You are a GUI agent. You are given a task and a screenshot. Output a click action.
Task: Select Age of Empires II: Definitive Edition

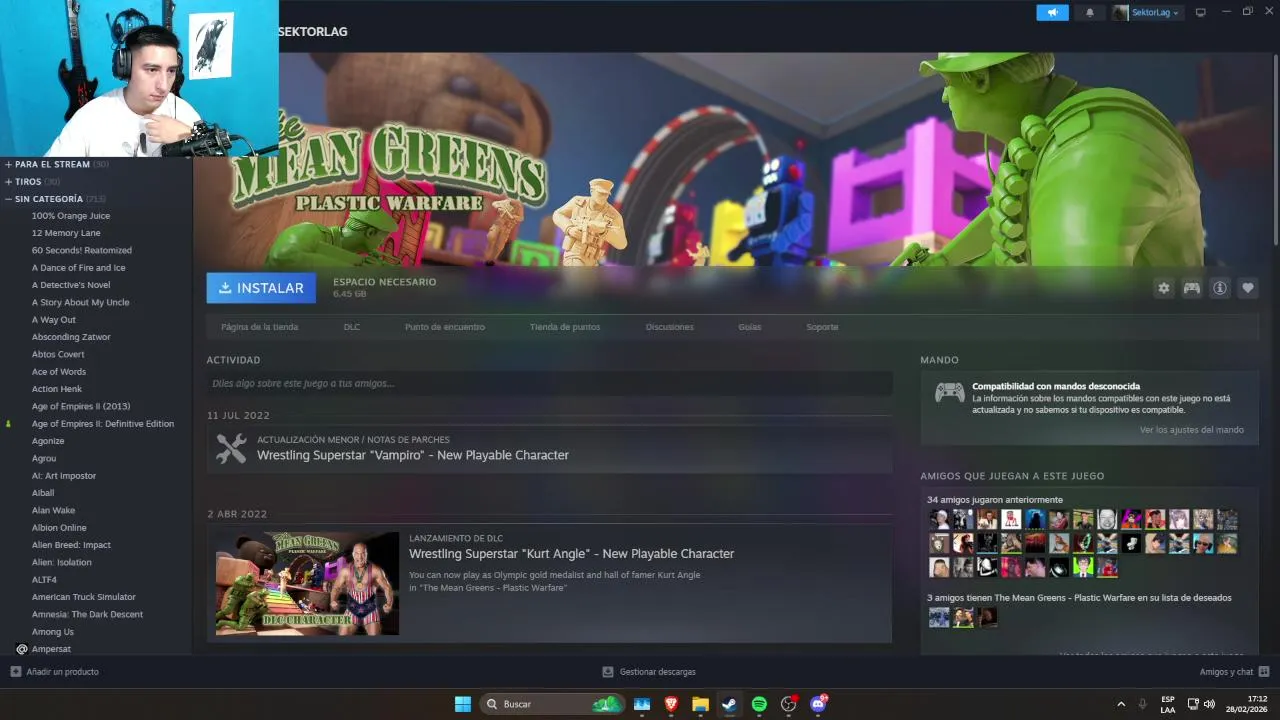point(103,424)
